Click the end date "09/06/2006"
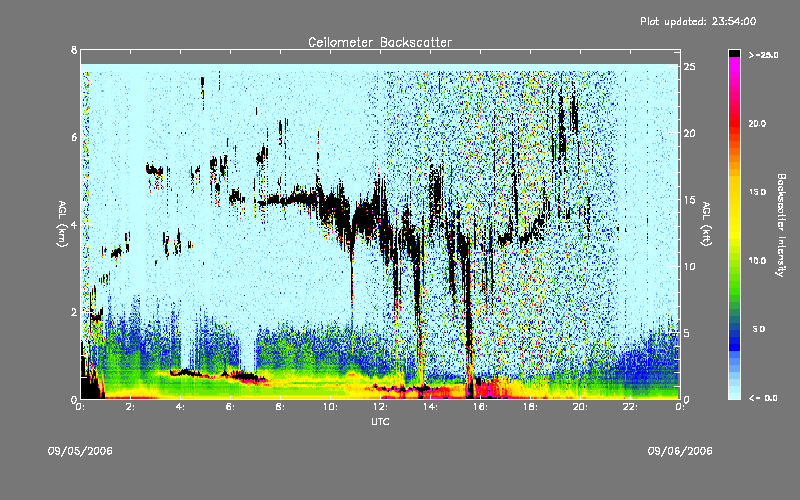800x500 pixels. pos(680,451)
